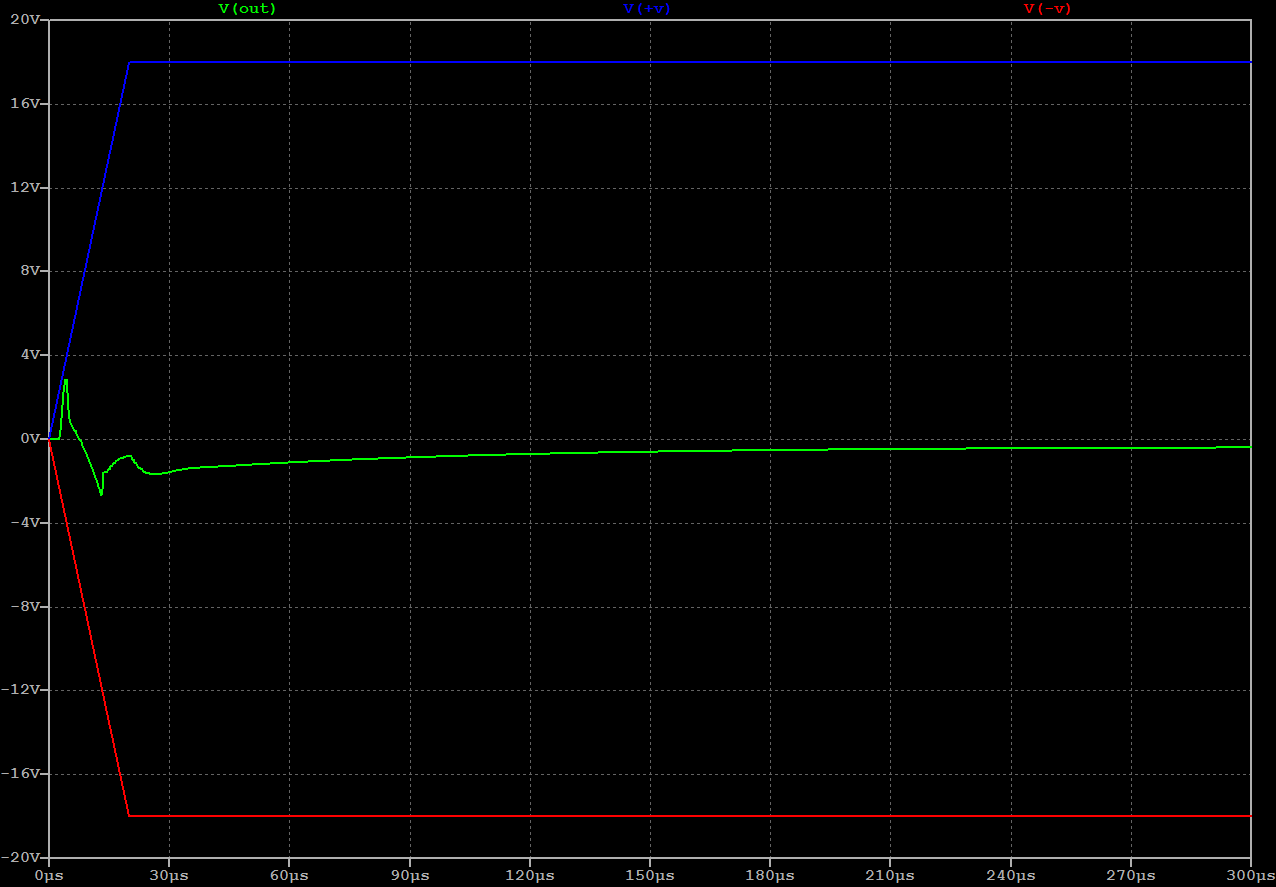The width and height of the screenshot is (1276, 887).
Task: Select the V(+v) trace label
Action: [649, 8]
